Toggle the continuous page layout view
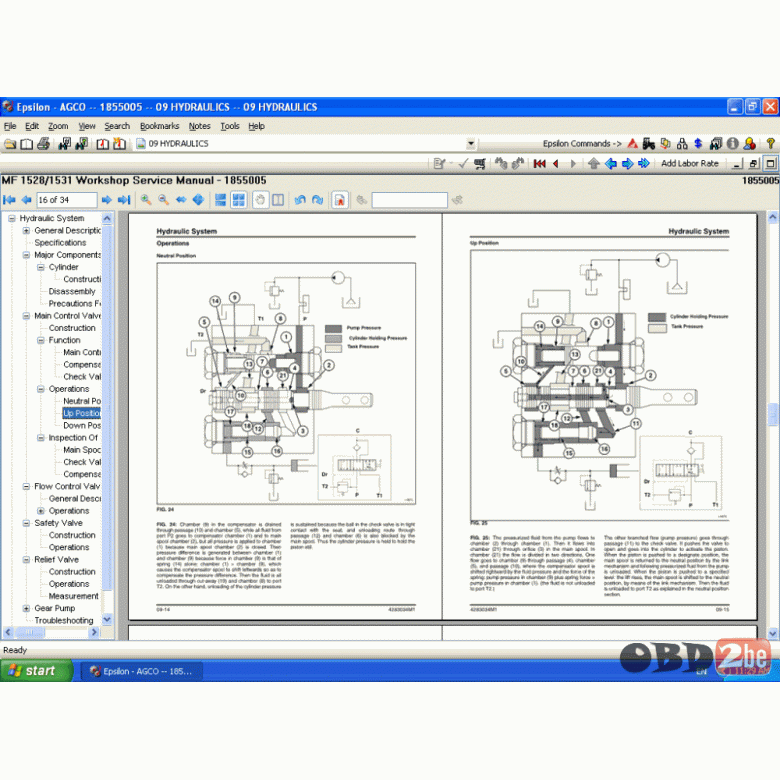This screenshot has width=780, height=780. tap(220, 200)
